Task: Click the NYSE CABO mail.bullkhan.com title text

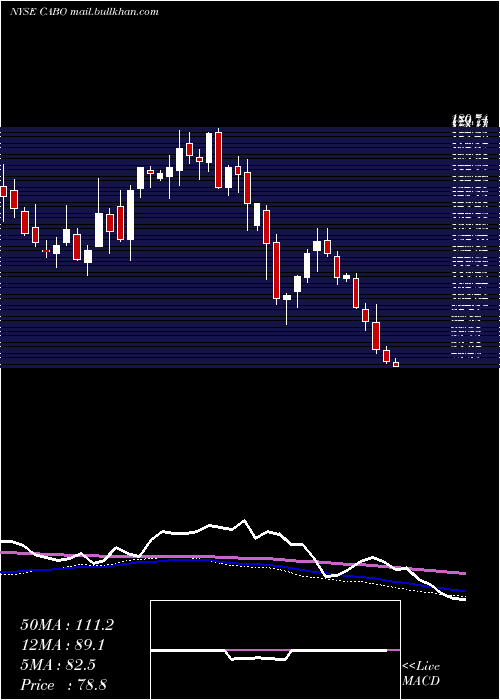Action: (84, 12)
